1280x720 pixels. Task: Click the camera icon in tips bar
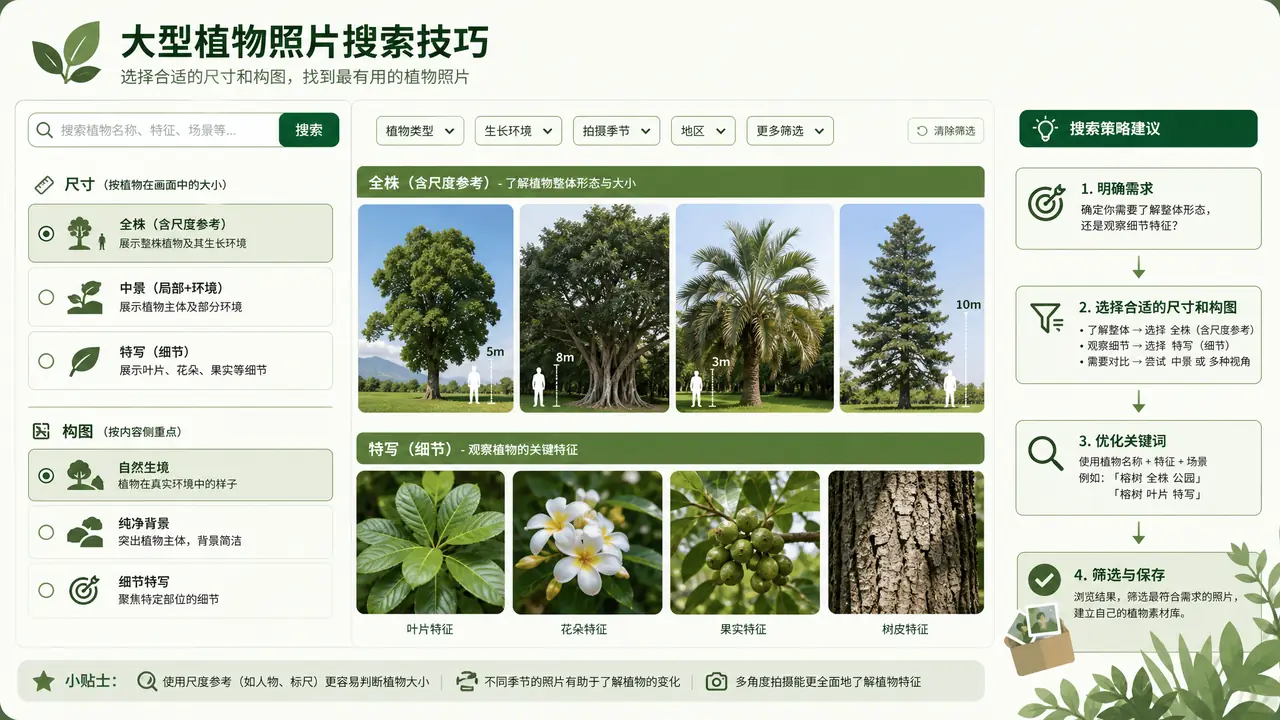(x=716, y=682)
